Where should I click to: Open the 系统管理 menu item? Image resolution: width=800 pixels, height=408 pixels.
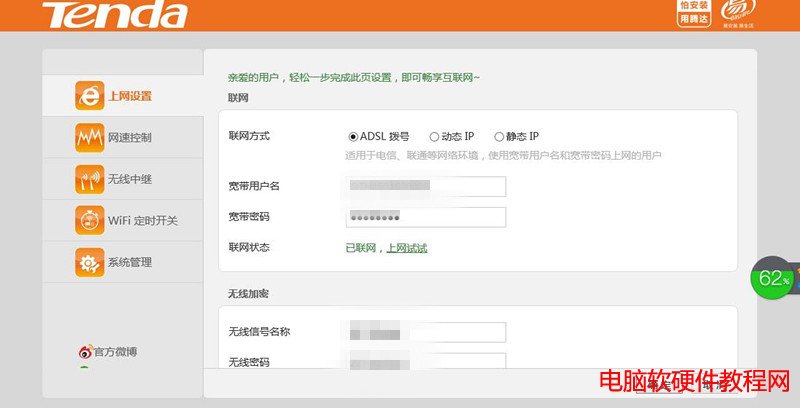[x=129, y=262]
